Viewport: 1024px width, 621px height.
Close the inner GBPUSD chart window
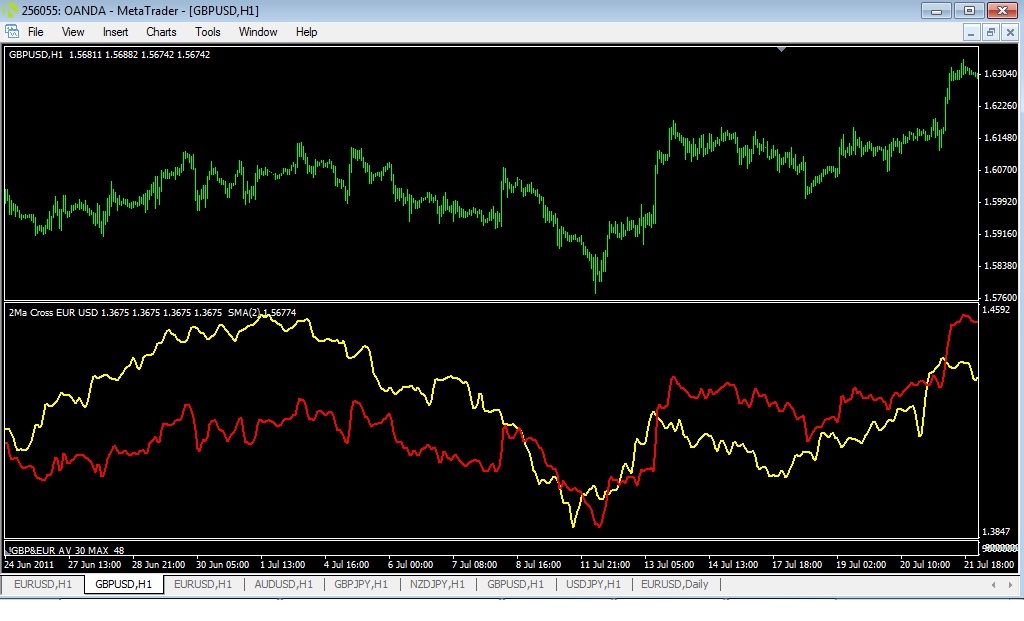[x=1010, y=32]
